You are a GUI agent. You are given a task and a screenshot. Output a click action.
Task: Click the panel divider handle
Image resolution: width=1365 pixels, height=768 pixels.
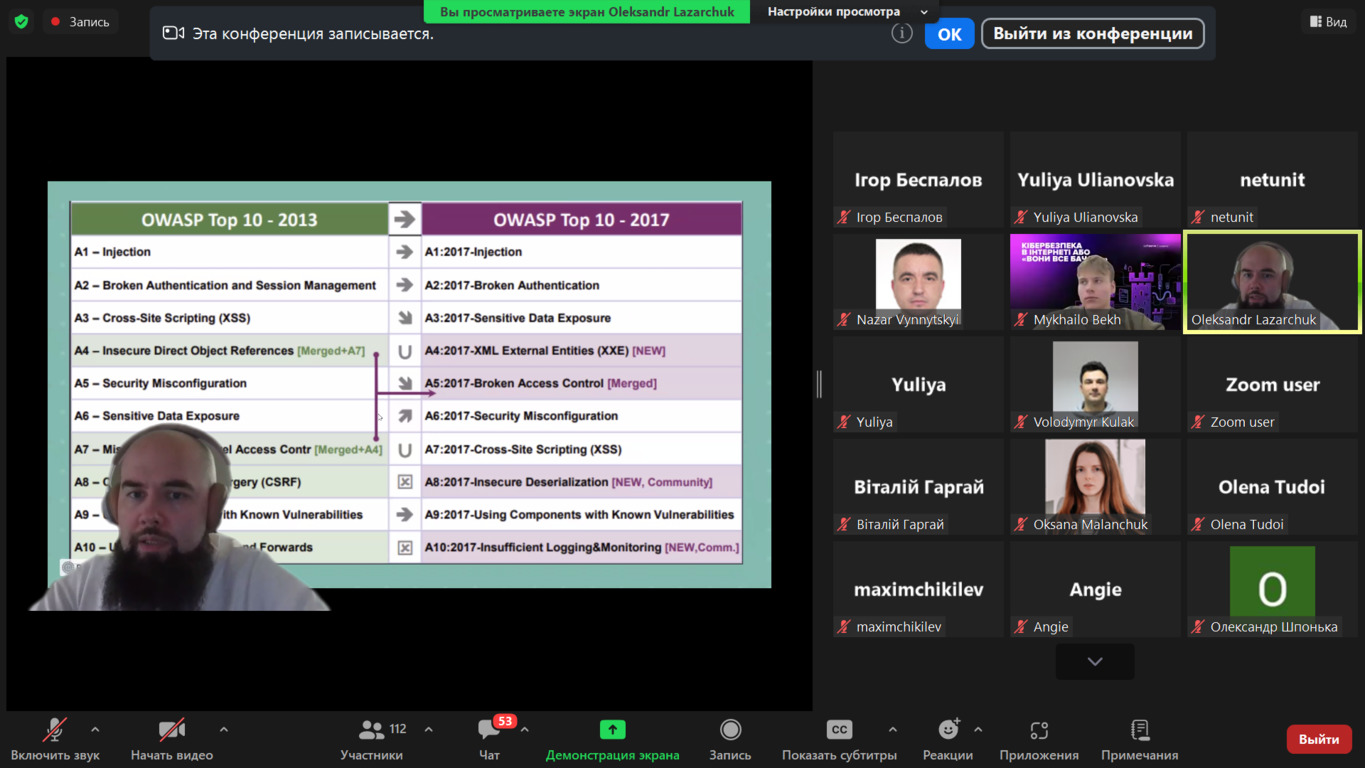(819, 384)
